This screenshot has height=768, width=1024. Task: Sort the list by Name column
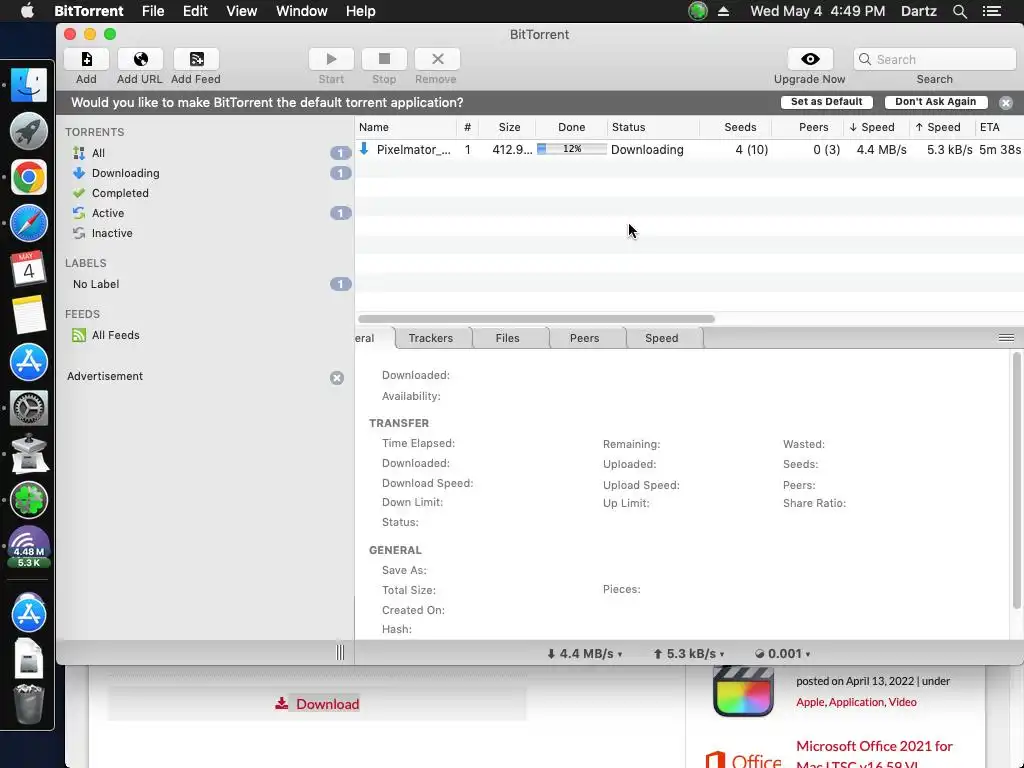click(406, 127)
